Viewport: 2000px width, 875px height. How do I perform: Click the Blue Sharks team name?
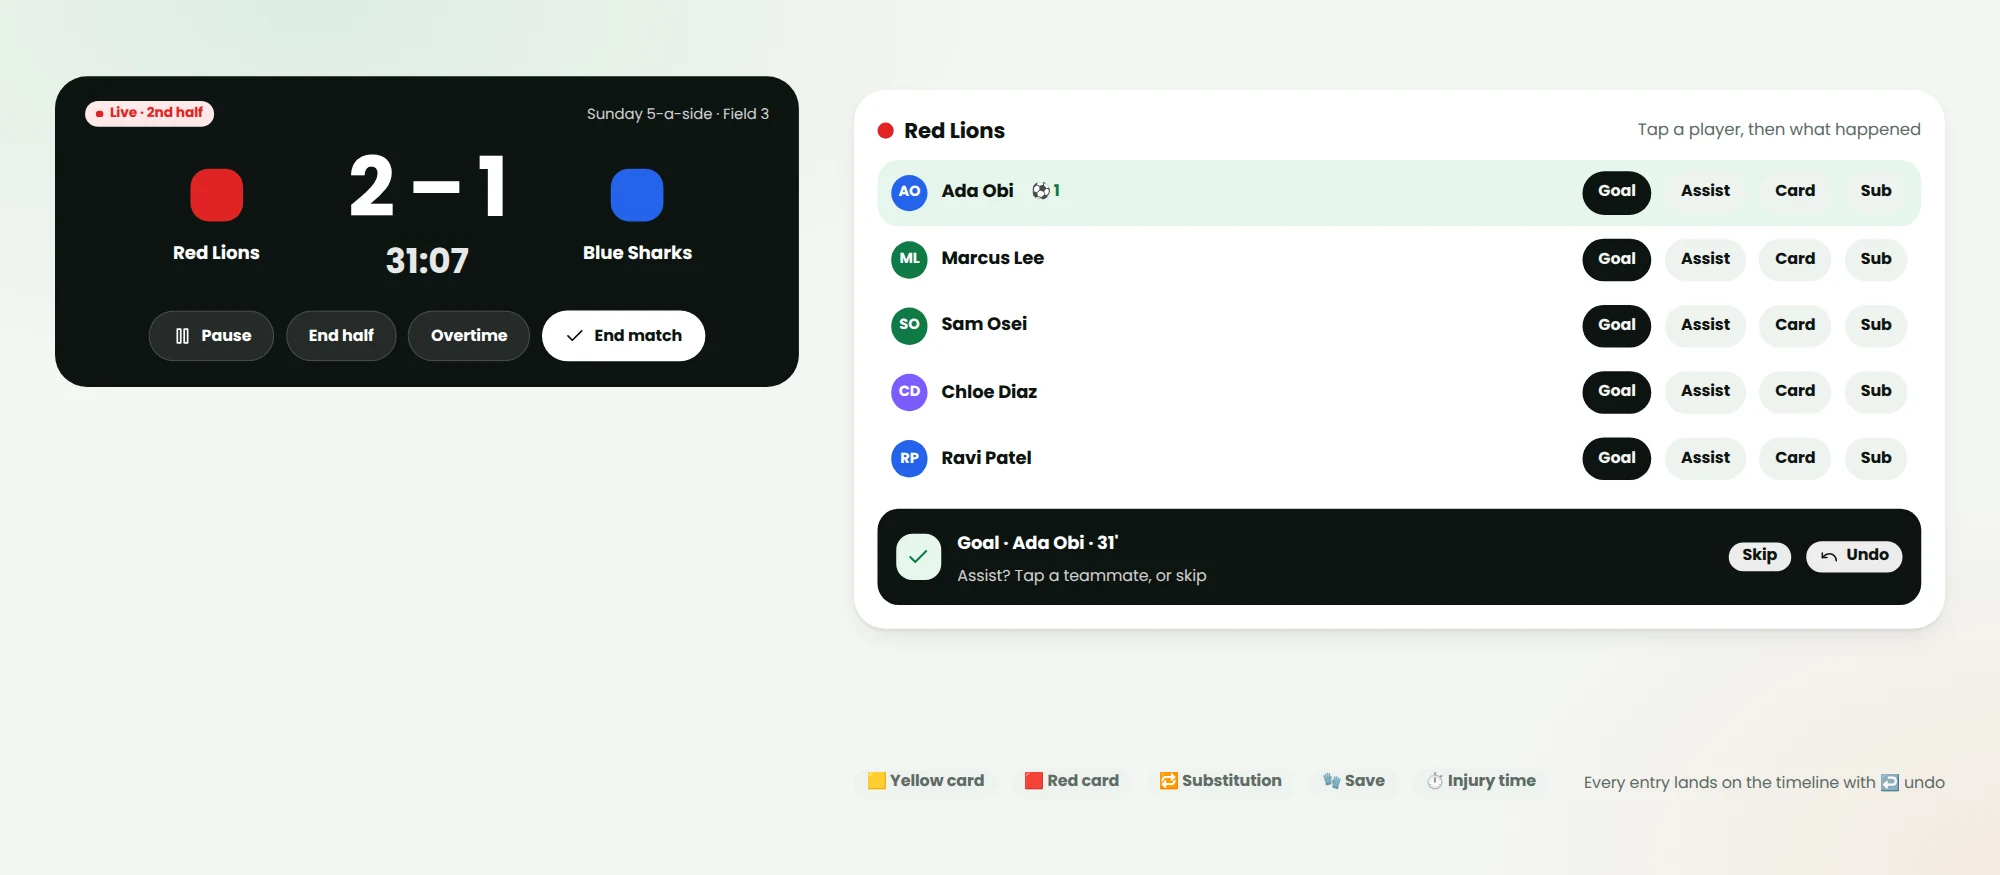point(637,253)
